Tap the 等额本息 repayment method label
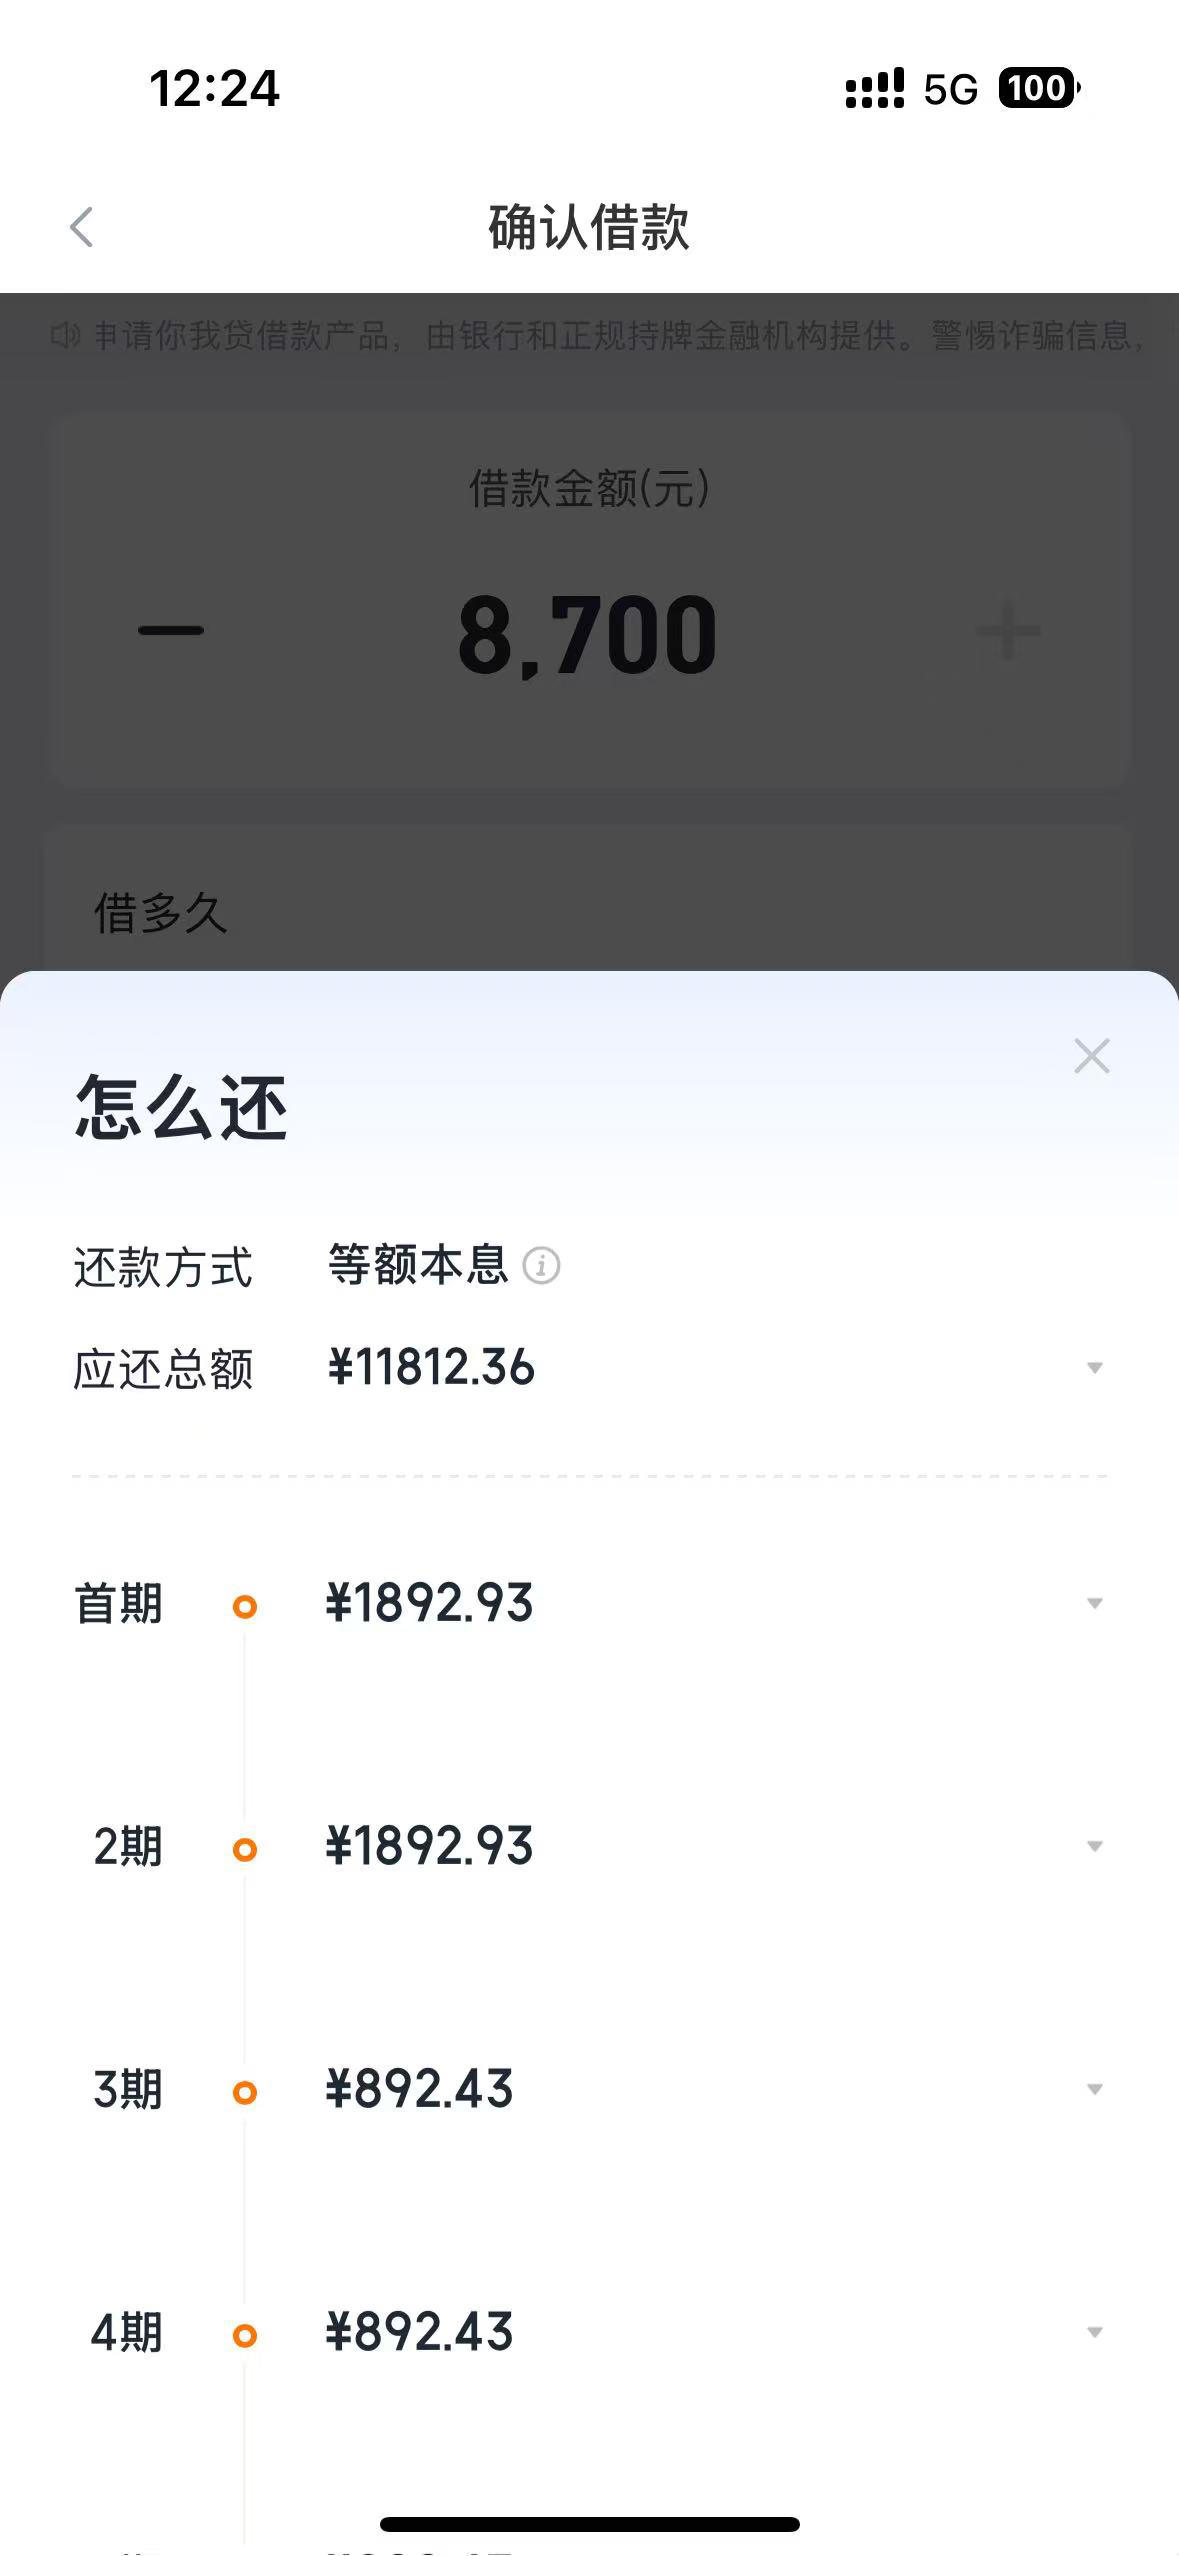The width and height of the screenshot is (1179, 2556). 418,1265
